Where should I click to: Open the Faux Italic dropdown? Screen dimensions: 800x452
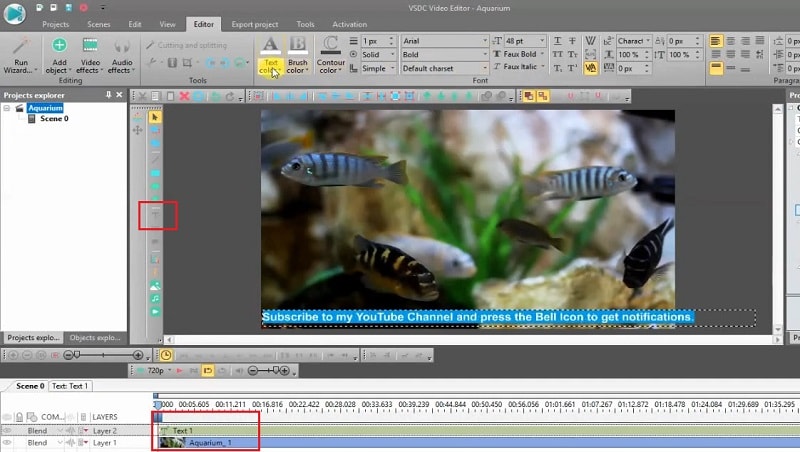click(x=519, y=67)
